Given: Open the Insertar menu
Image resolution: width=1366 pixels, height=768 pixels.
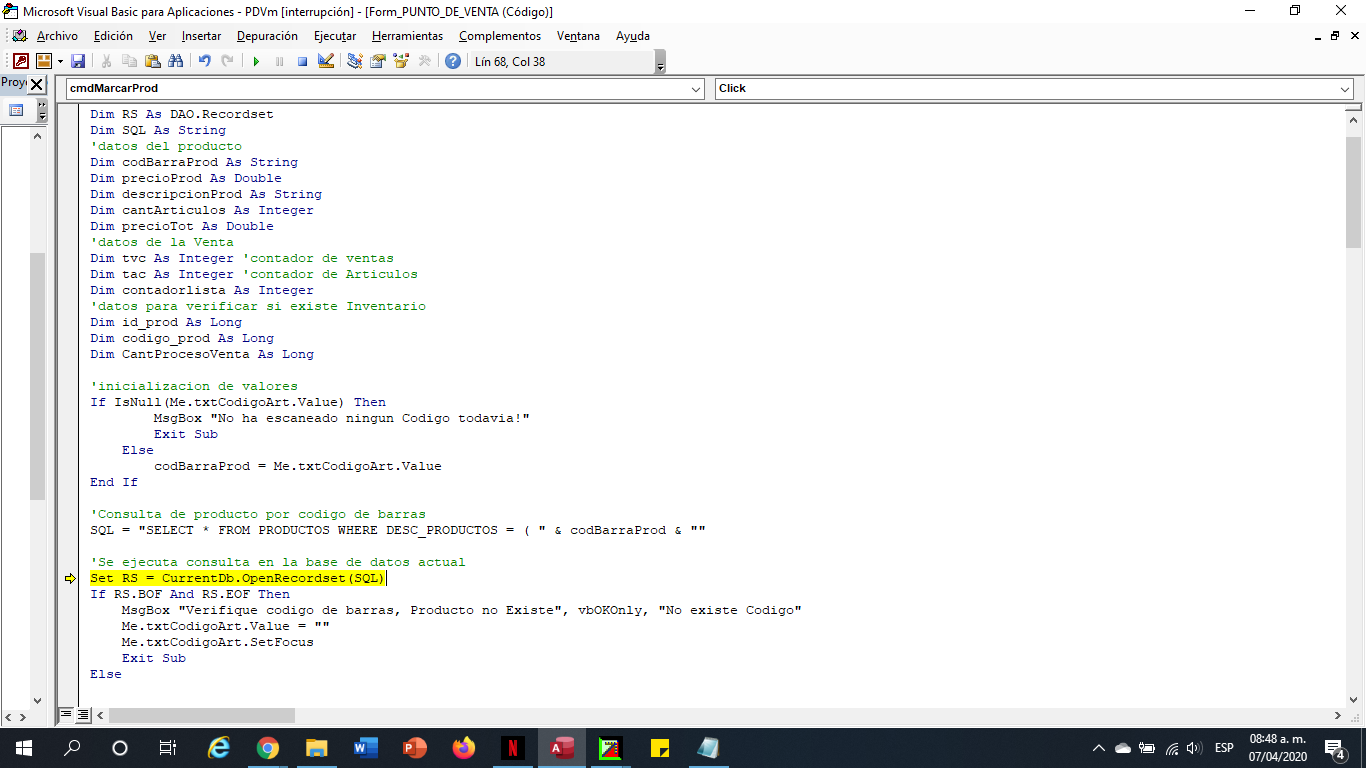Looking at the screenshot, I should coord(201,36).
